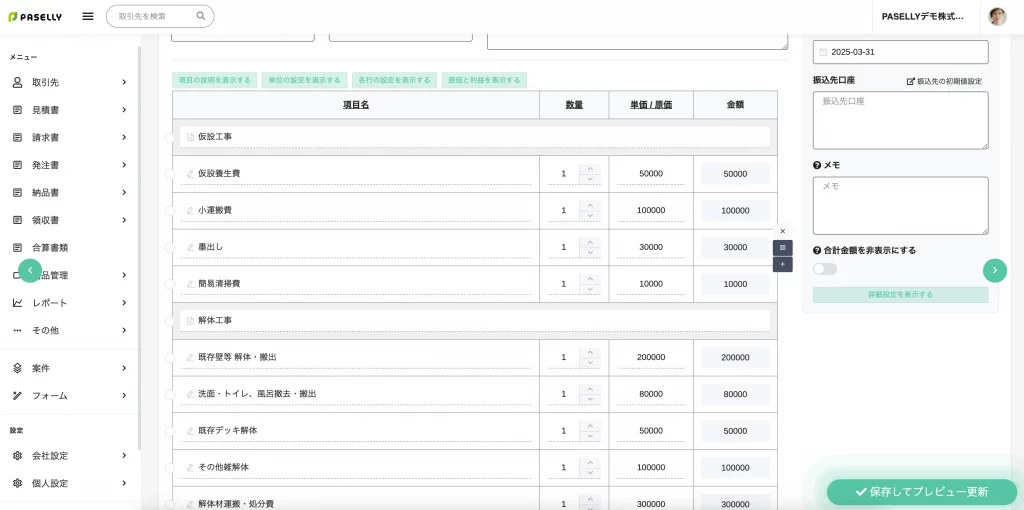Expand the 請求書 sidebar item
1024x510 pixels.
pos(69,138)
